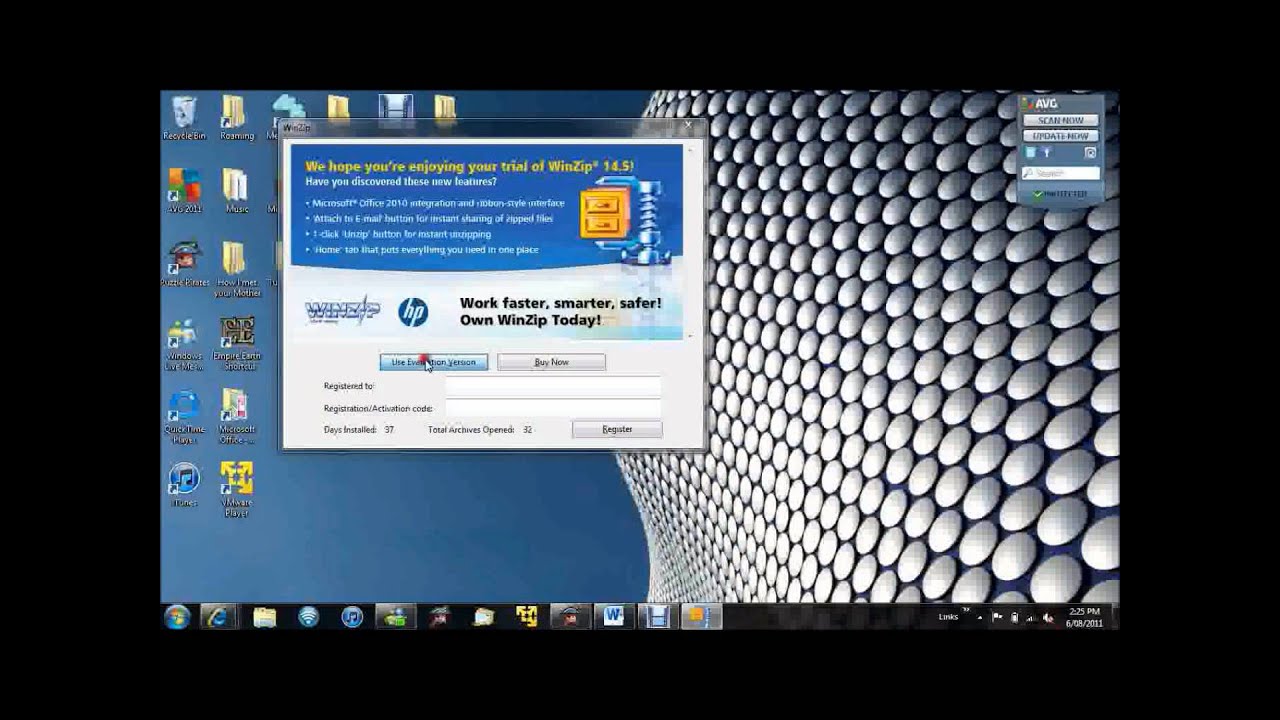Click the Use Evaluation Version button
1280x720 pixels.
pyautogui.click(x=434, y=362)
